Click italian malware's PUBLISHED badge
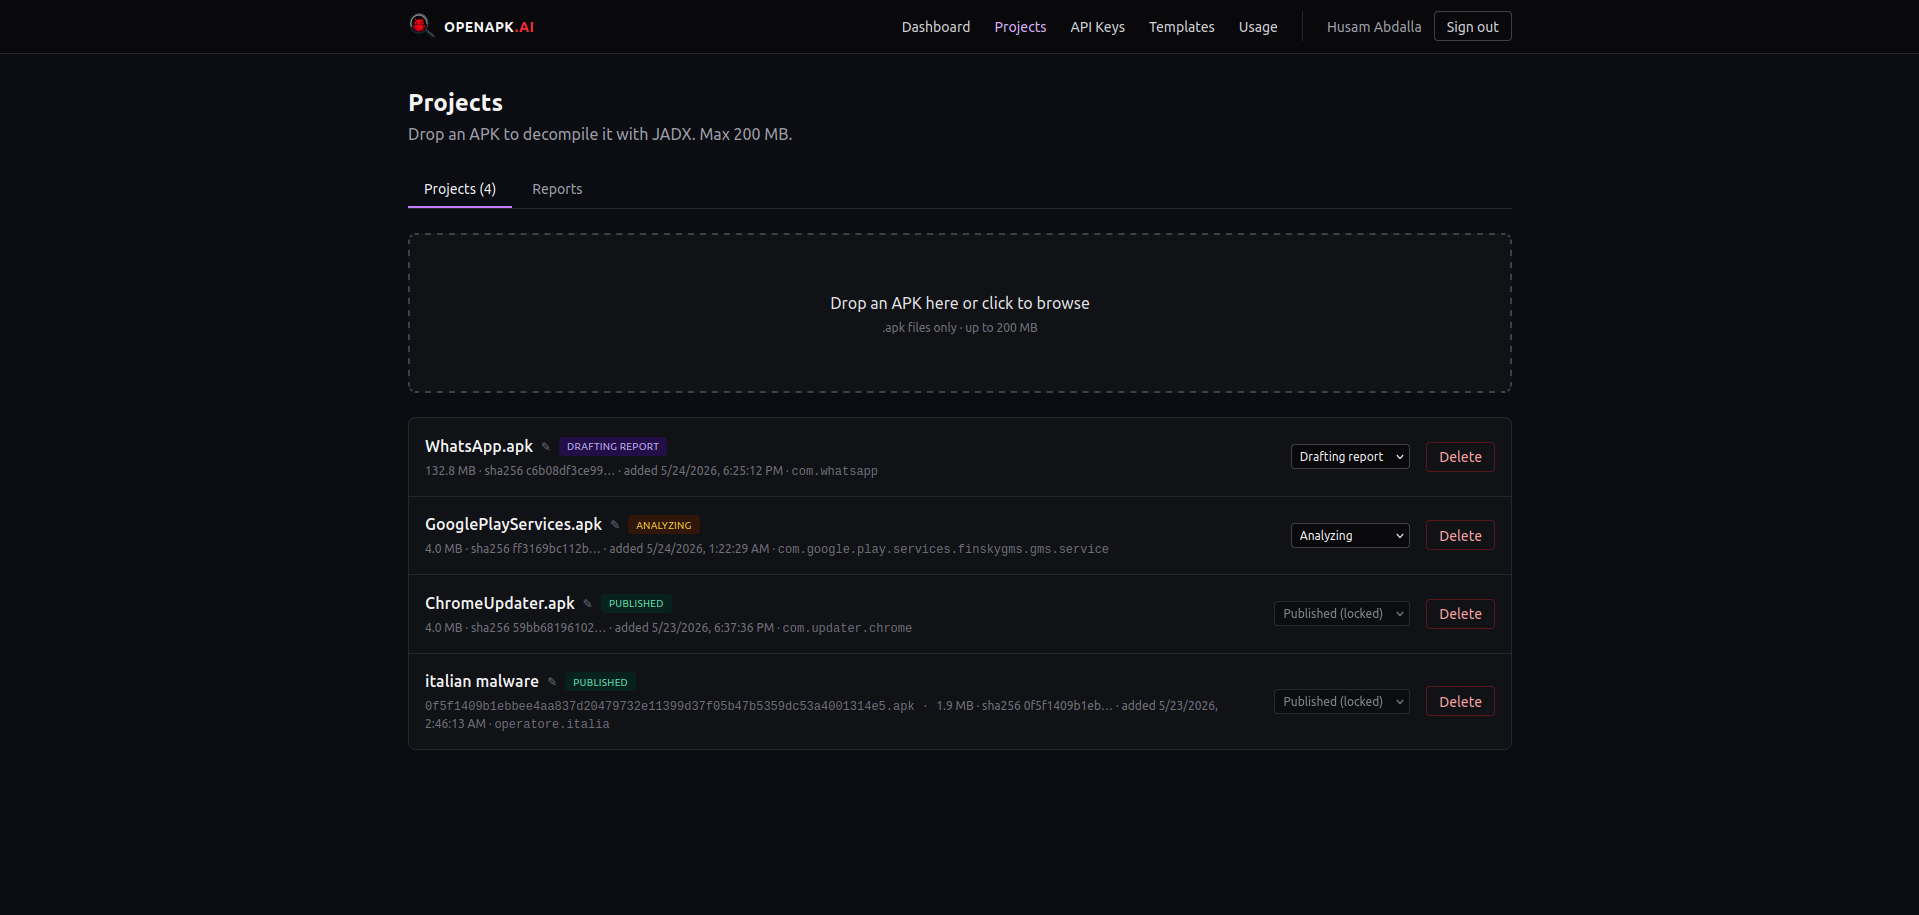Viewport: 1919px width, 915px height. coord(600,683)
